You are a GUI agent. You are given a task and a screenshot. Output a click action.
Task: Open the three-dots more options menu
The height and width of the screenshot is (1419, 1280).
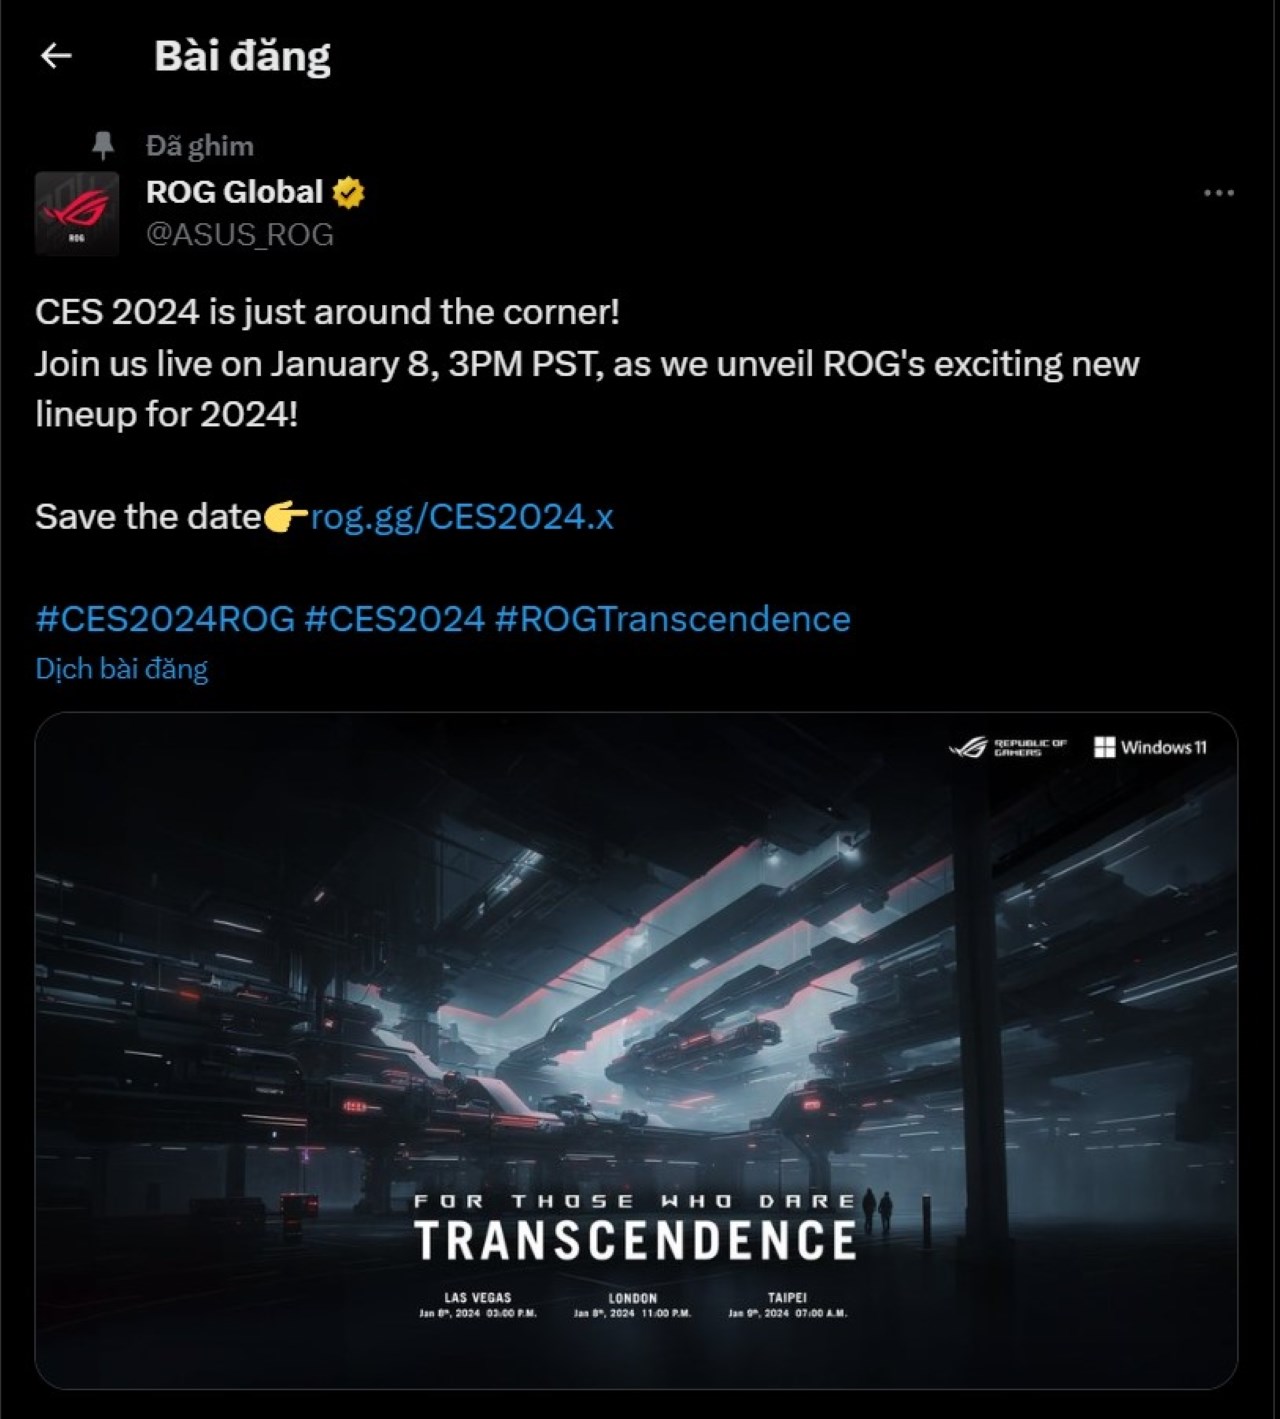tap(1218, 193)
